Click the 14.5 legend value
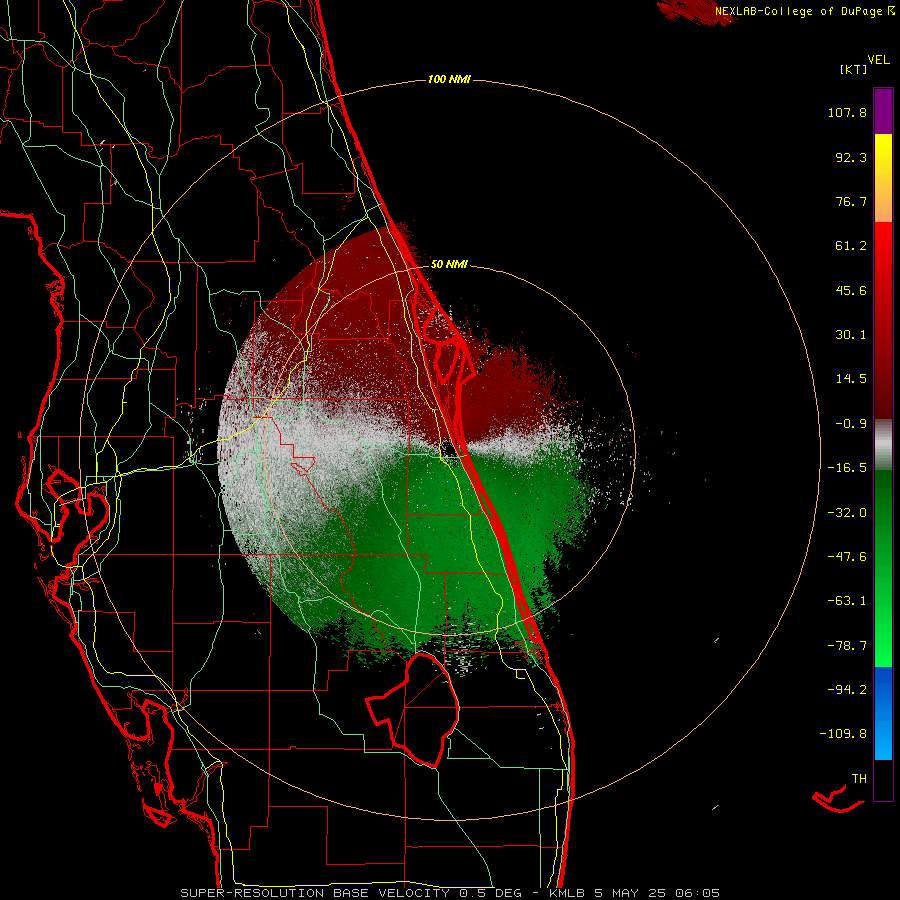The width and height of the screenshot is (900, 900). coord(851,379)
